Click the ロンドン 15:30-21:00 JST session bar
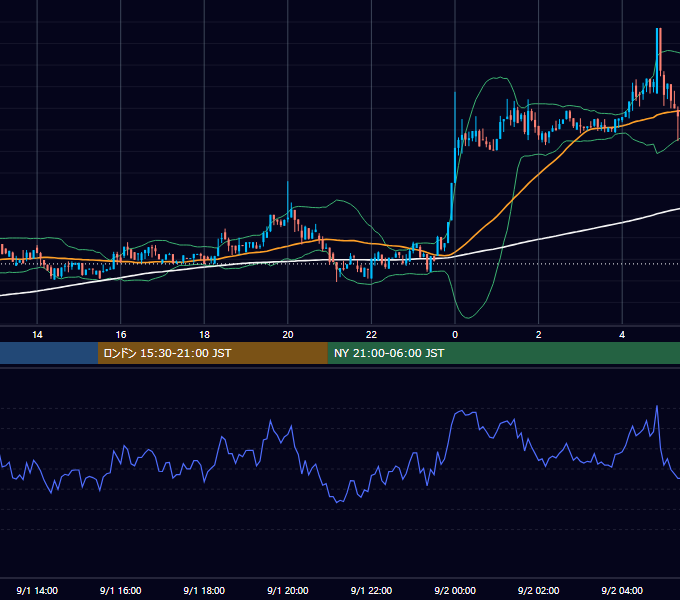The image size is (680, 600). tap(212, 353)
